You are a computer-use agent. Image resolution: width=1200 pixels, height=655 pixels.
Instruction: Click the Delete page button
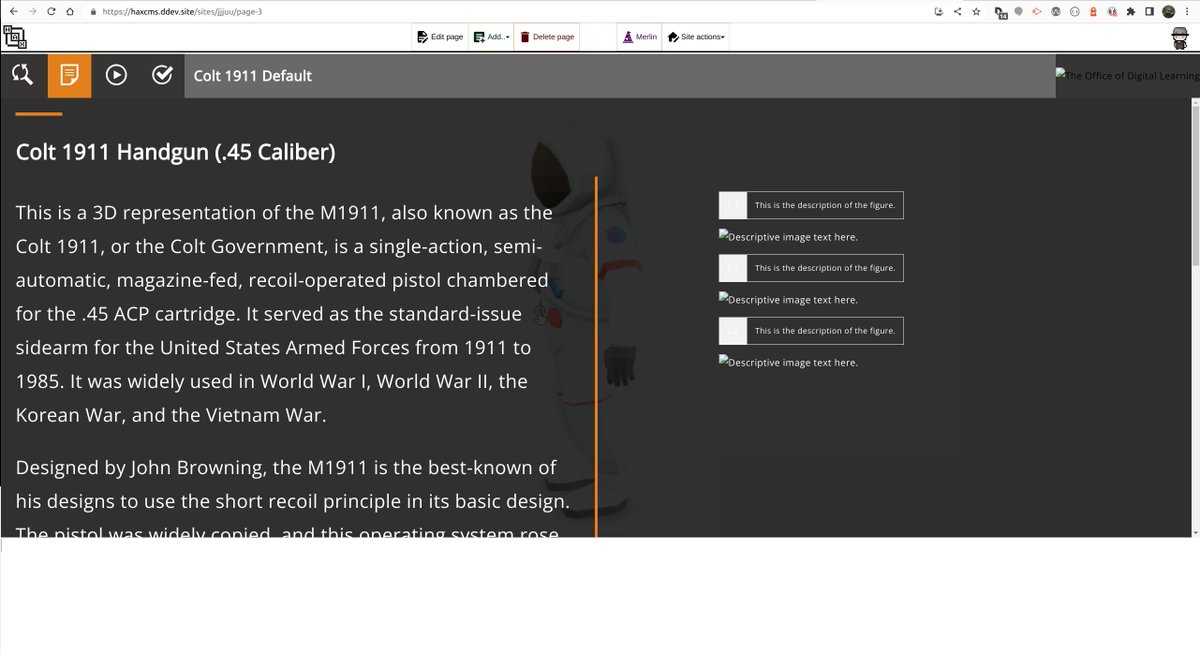point(547,37)
